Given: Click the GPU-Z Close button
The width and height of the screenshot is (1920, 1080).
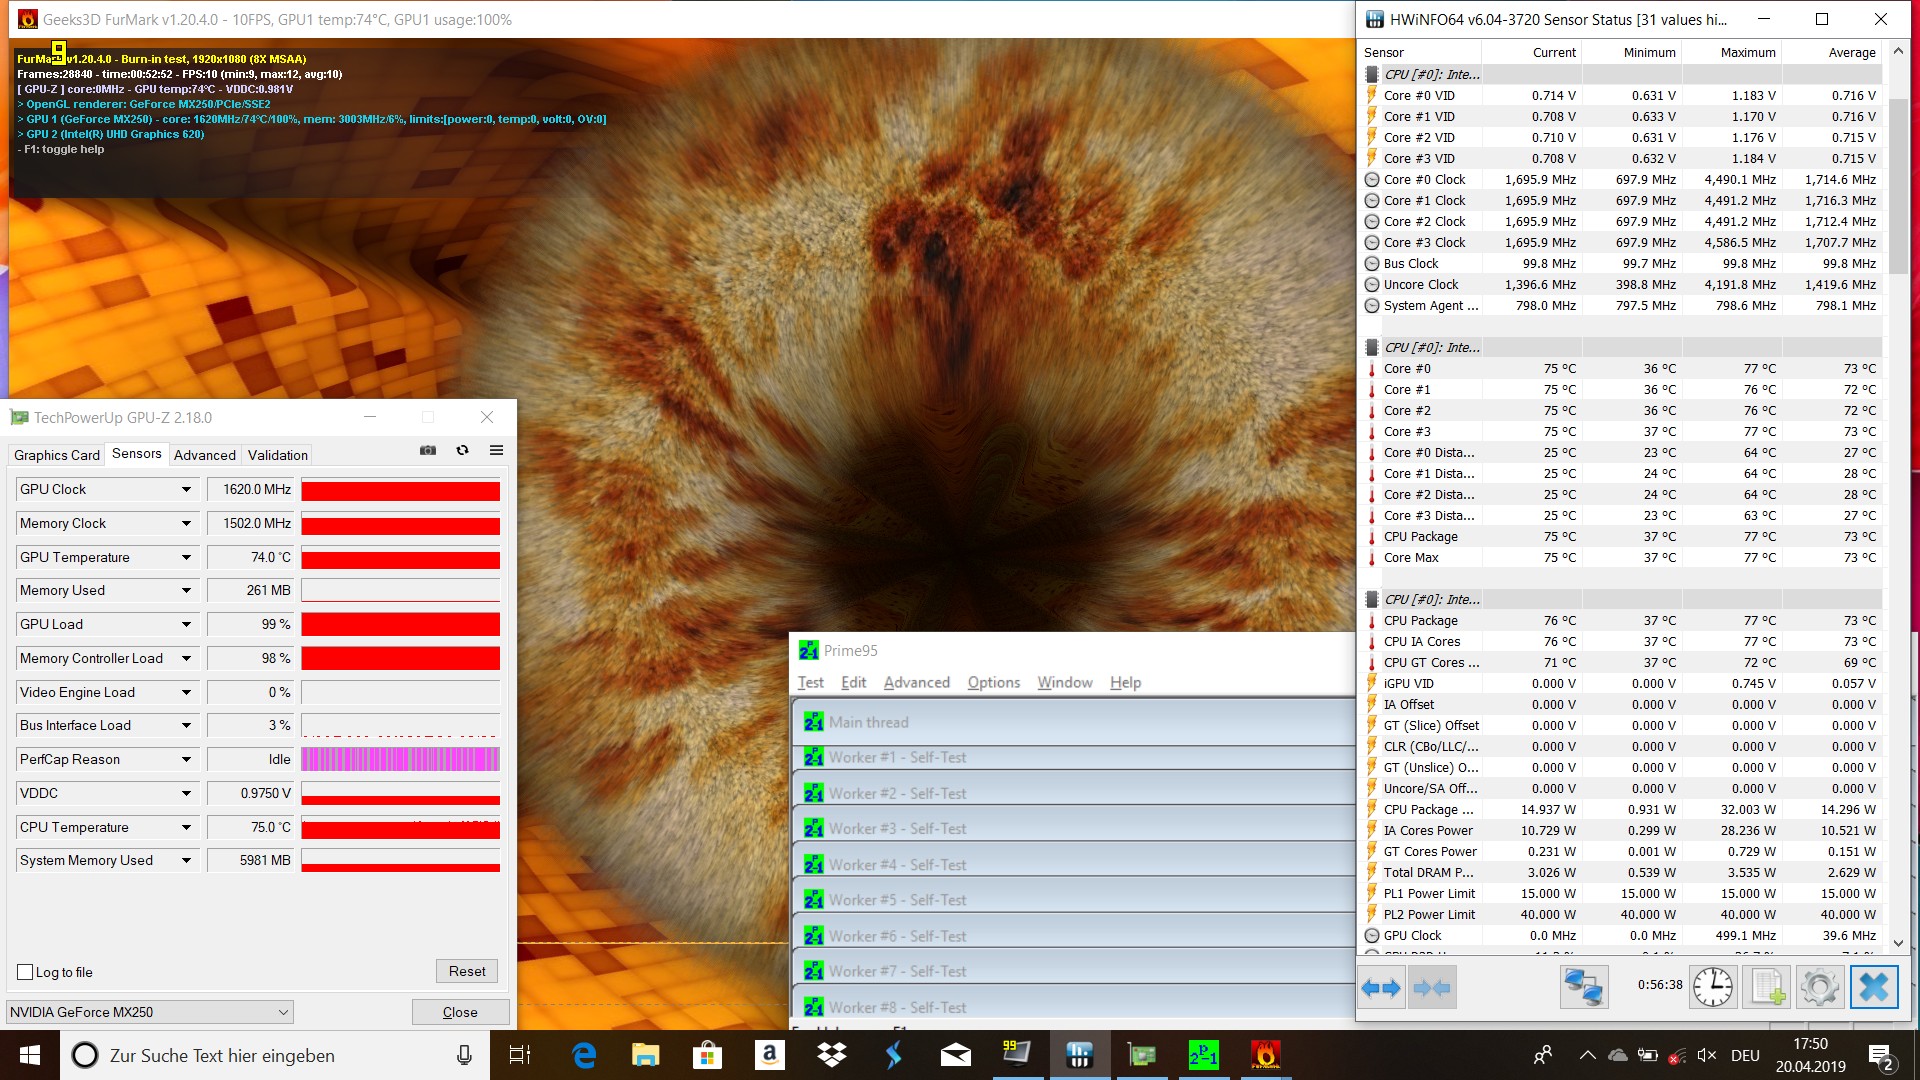Looking at the screenshot, I should point(460,1012).
